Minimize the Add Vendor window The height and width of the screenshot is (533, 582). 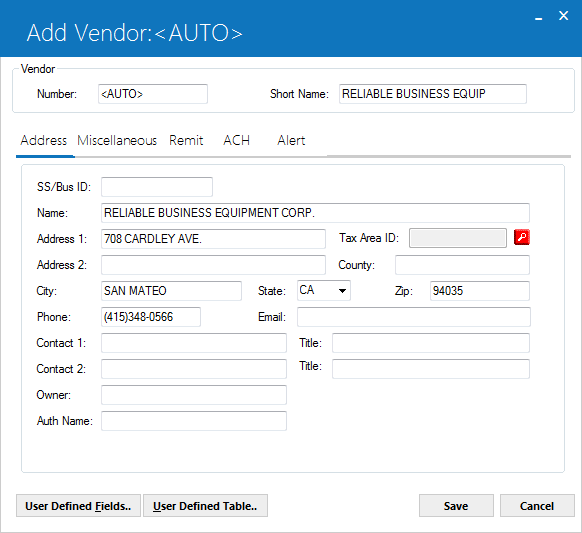(x=539, y=17)
